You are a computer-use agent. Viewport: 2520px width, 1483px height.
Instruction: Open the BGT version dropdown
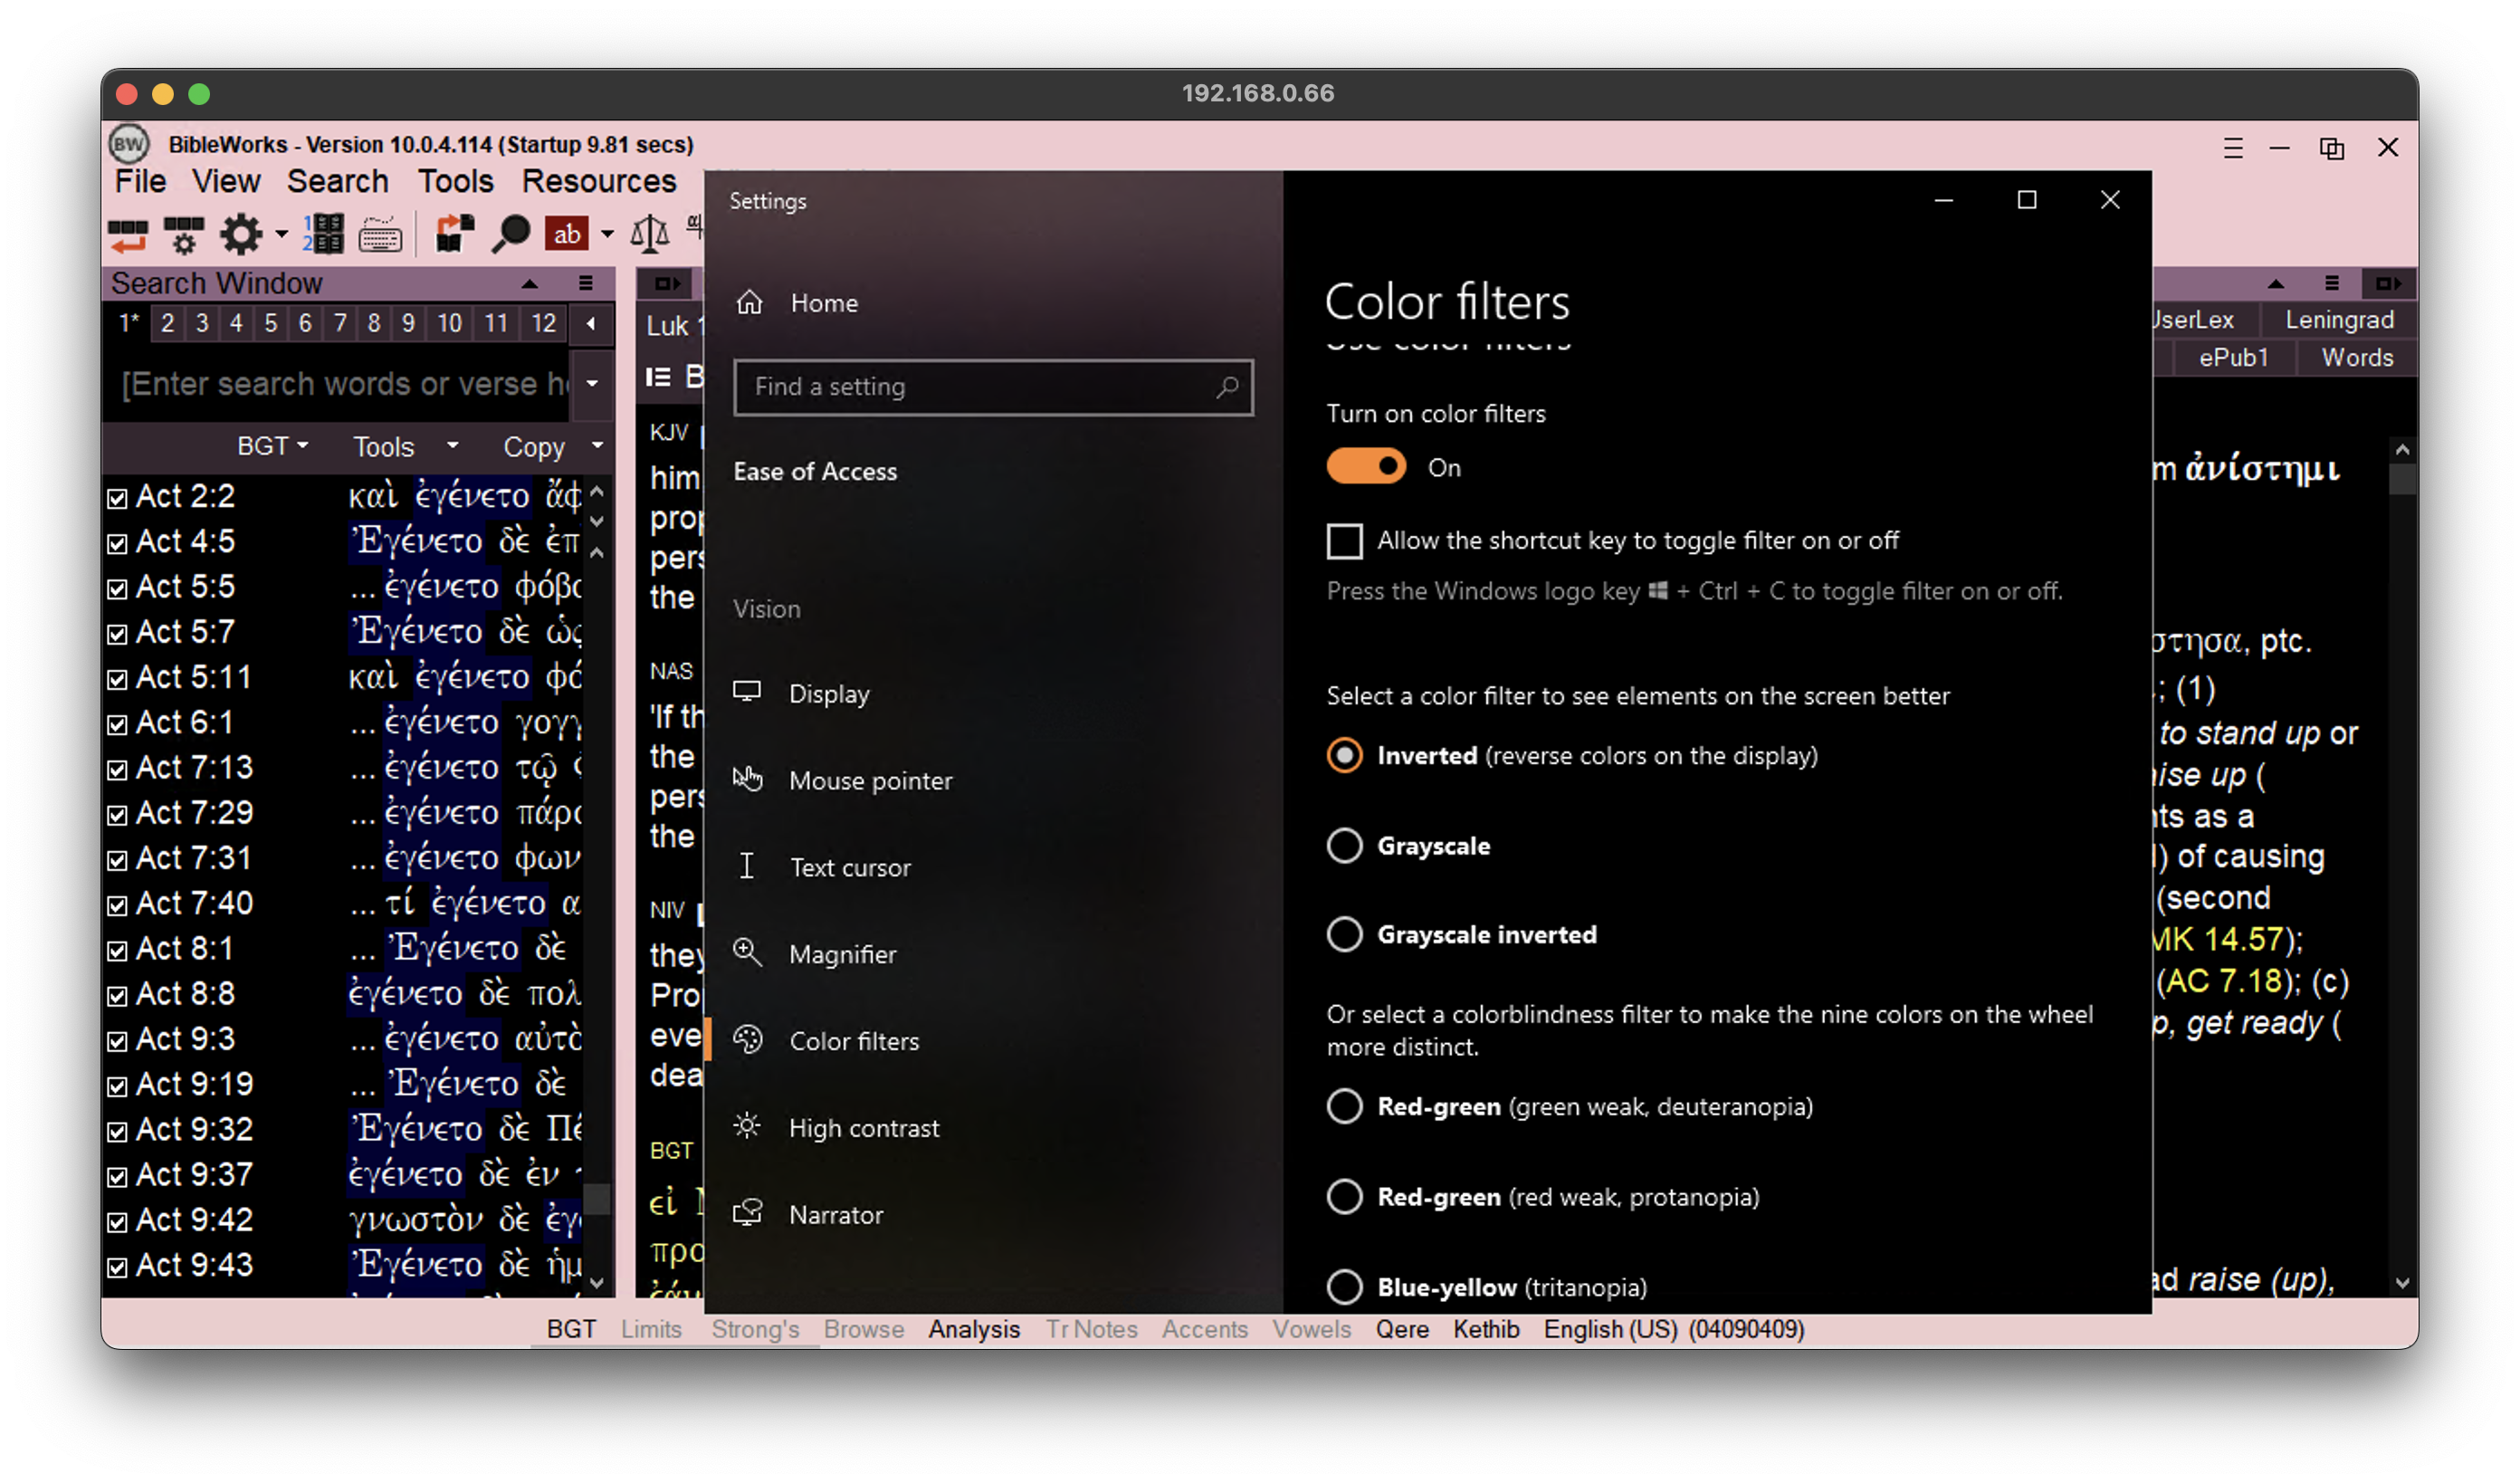tap(272, 446)
